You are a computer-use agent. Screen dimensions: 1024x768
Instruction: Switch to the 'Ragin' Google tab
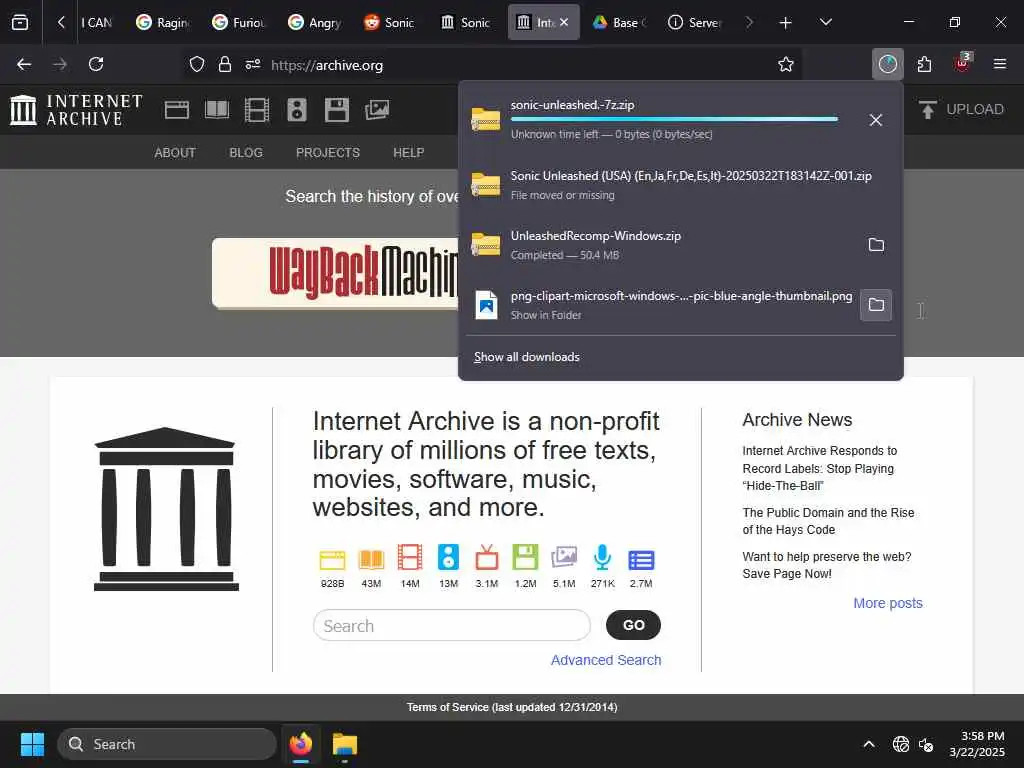click(x=163, y=22)
